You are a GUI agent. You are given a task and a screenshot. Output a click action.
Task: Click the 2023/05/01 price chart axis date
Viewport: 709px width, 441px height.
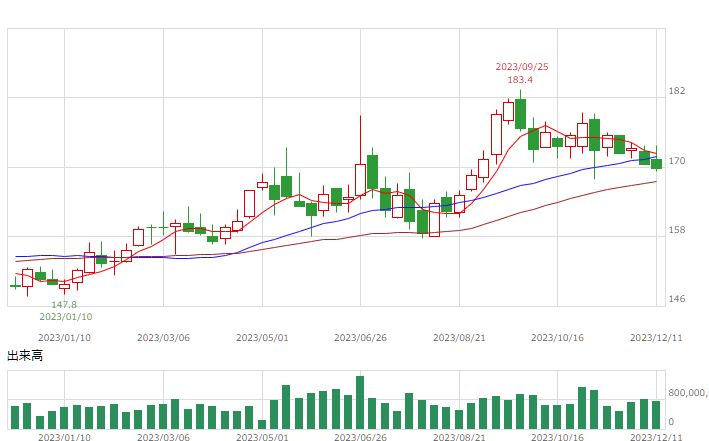point(262,338)
